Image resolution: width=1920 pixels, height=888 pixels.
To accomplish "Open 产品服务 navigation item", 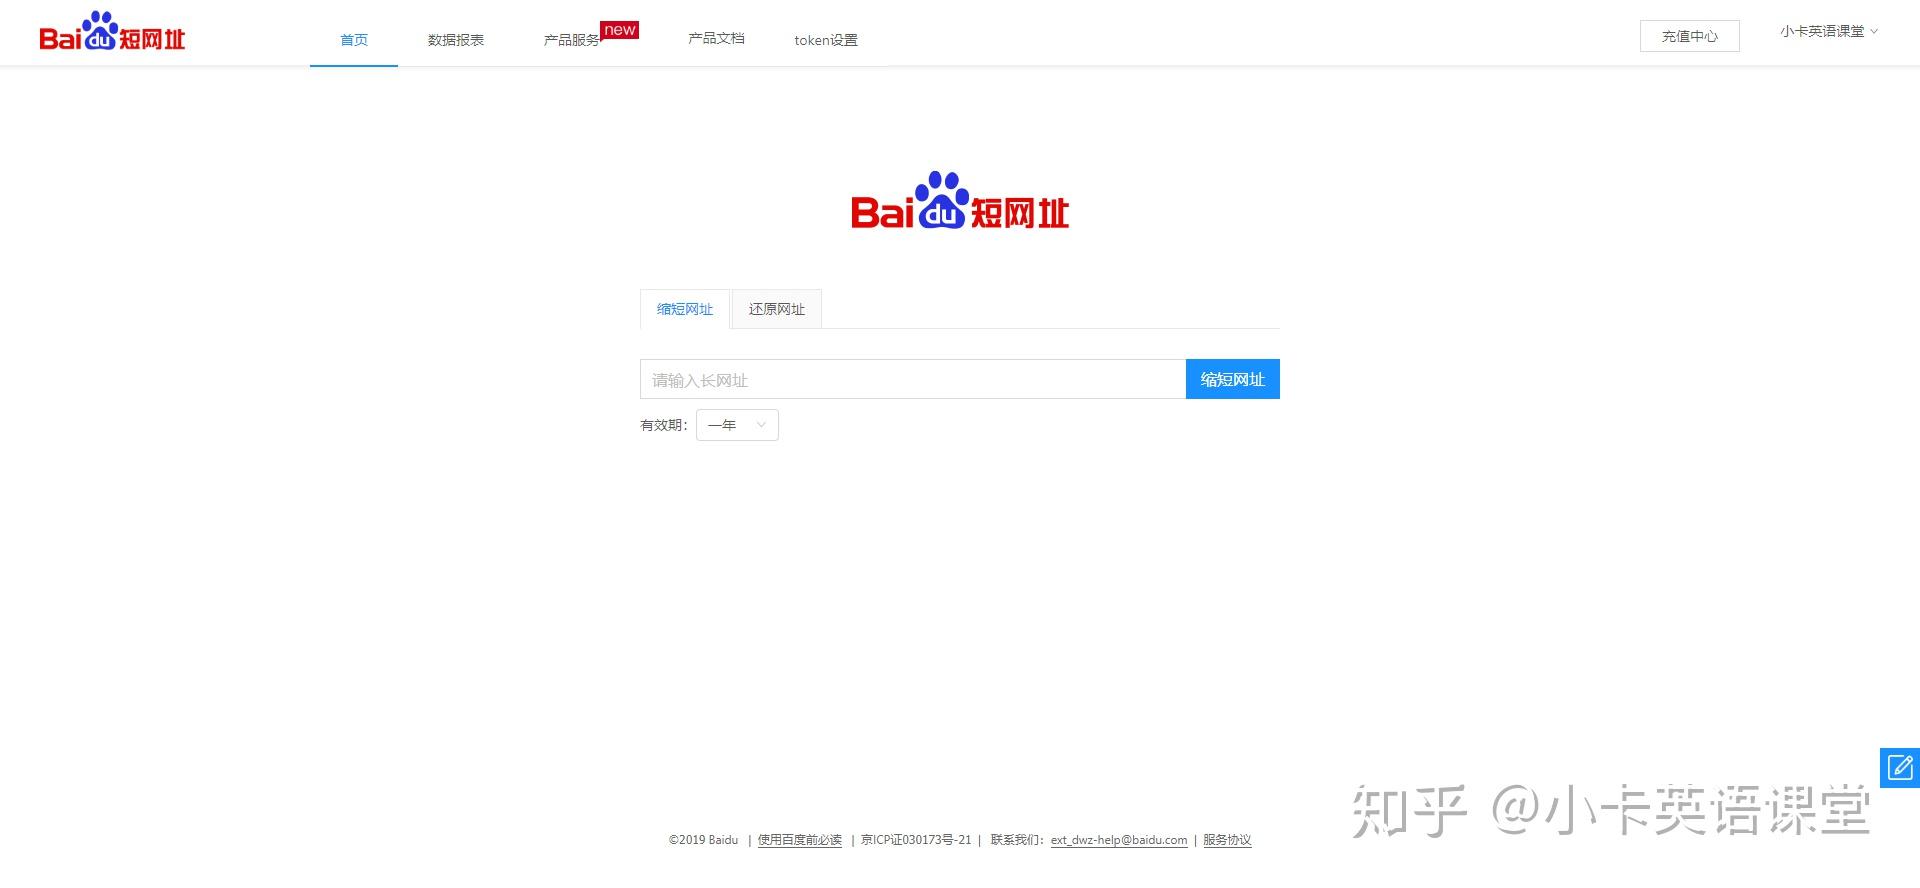I will 572,40.
